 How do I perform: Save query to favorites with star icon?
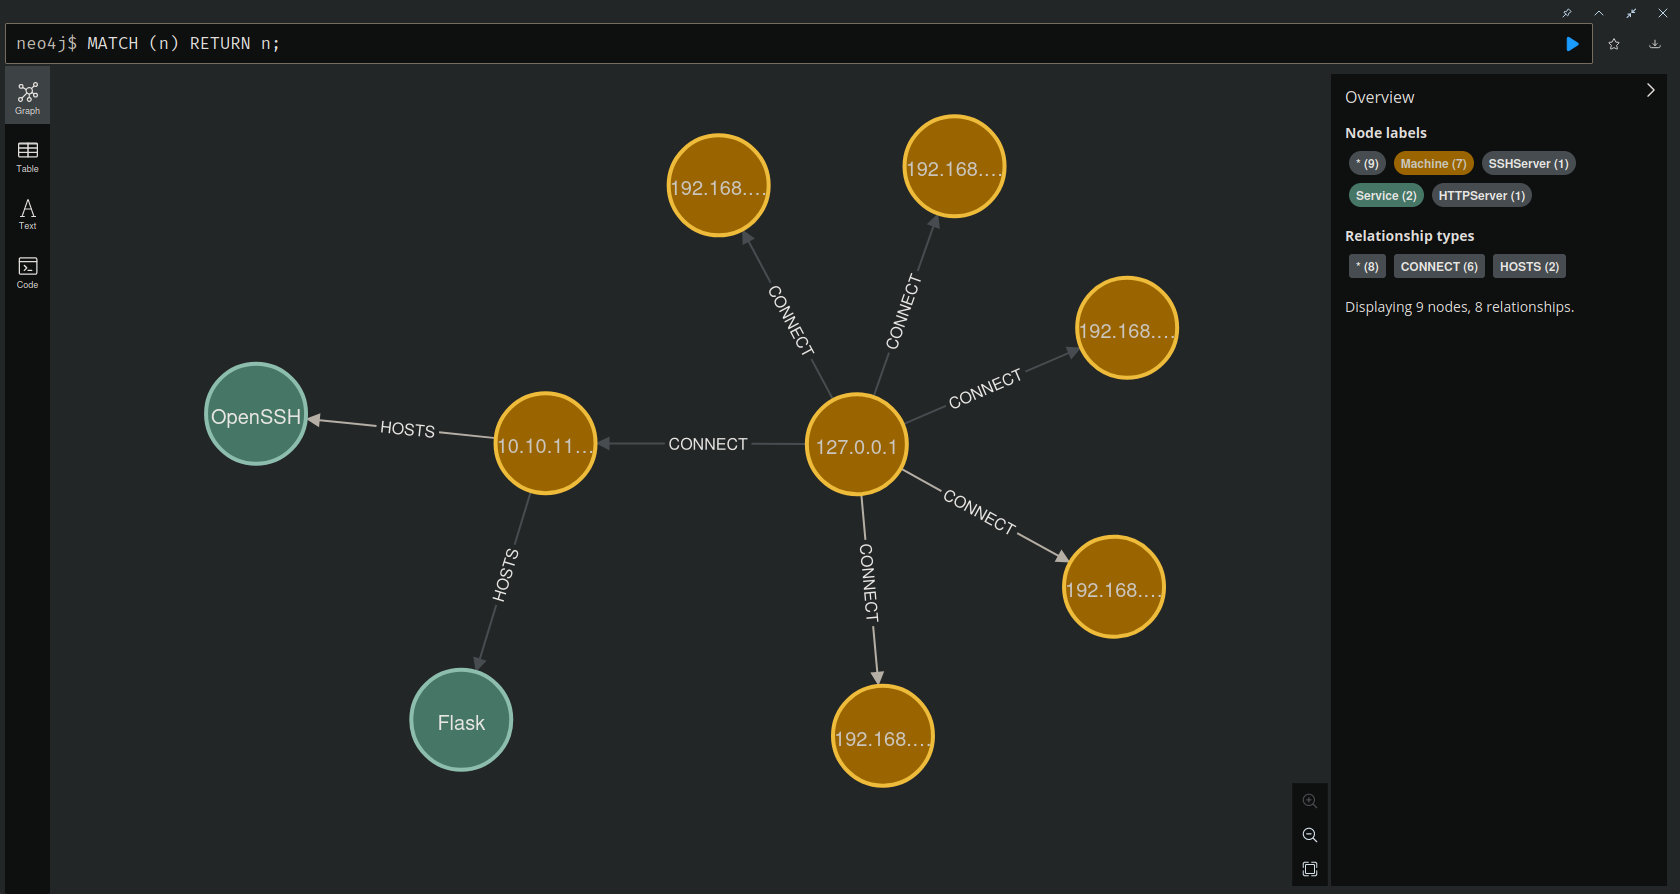(1614, 44)
